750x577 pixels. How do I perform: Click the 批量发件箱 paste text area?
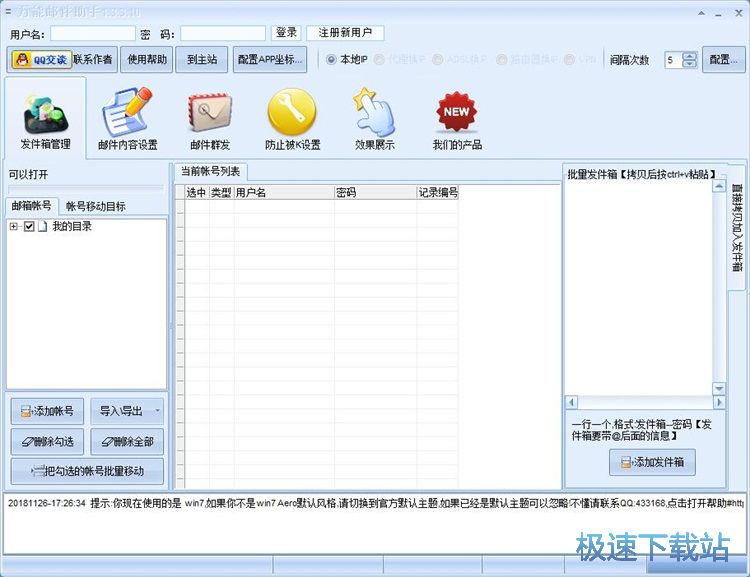point(639,288)
